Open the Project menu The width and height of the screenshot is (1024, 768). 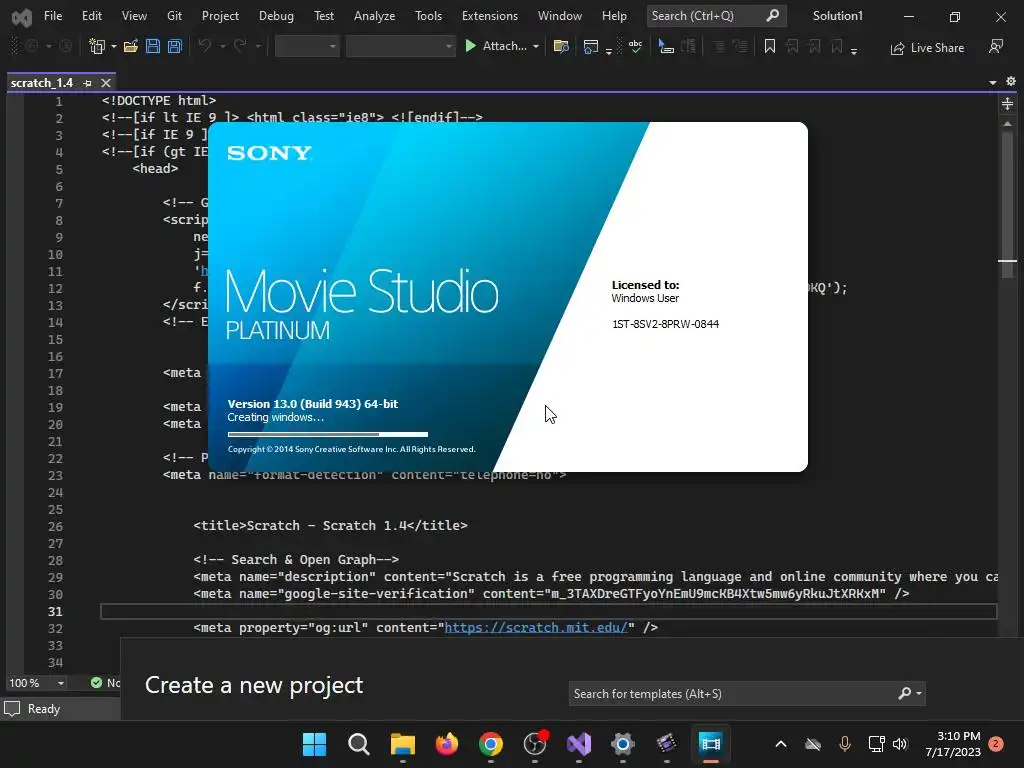coord(220,16)
